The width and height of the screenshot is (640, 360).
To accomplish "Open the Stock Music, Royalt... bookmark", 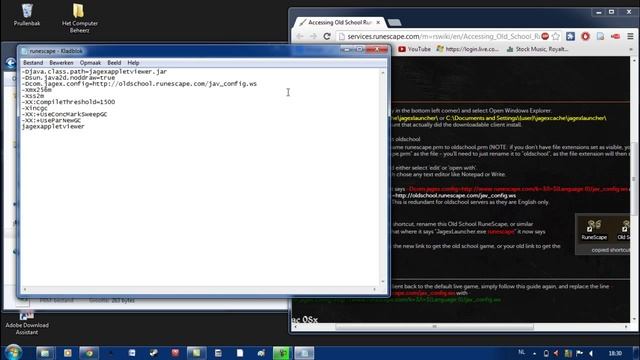I will 537,49.
